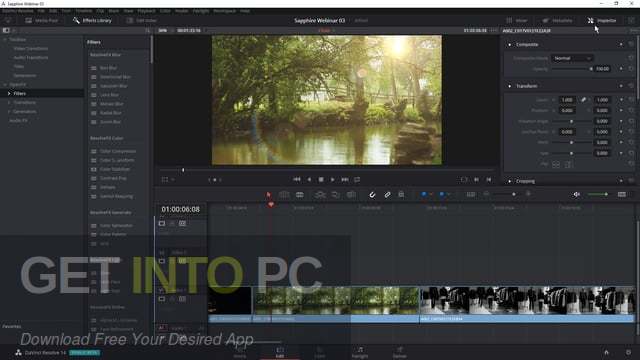
Task: Switch to the Color page tab
Action: (320, 353)
